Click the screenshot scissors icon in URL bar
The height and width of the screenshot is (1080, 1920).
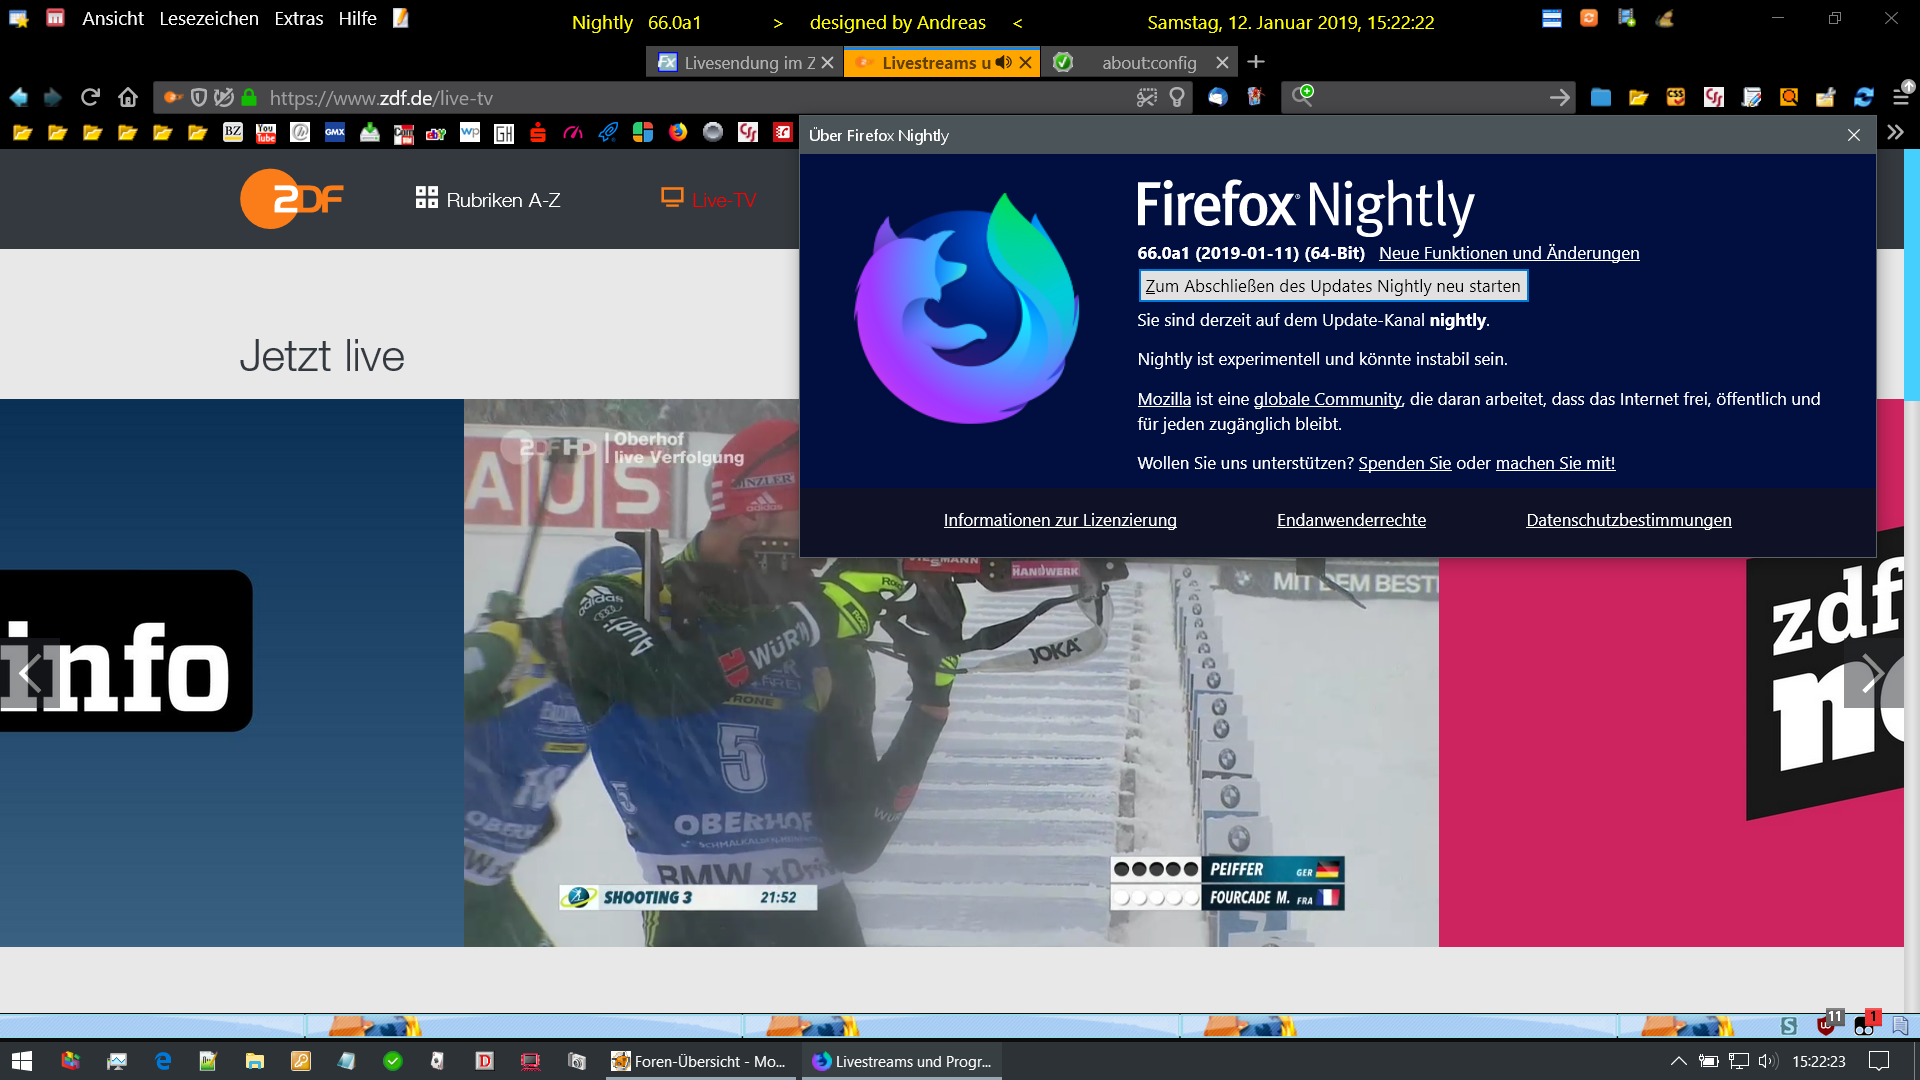coord(1147,97)
